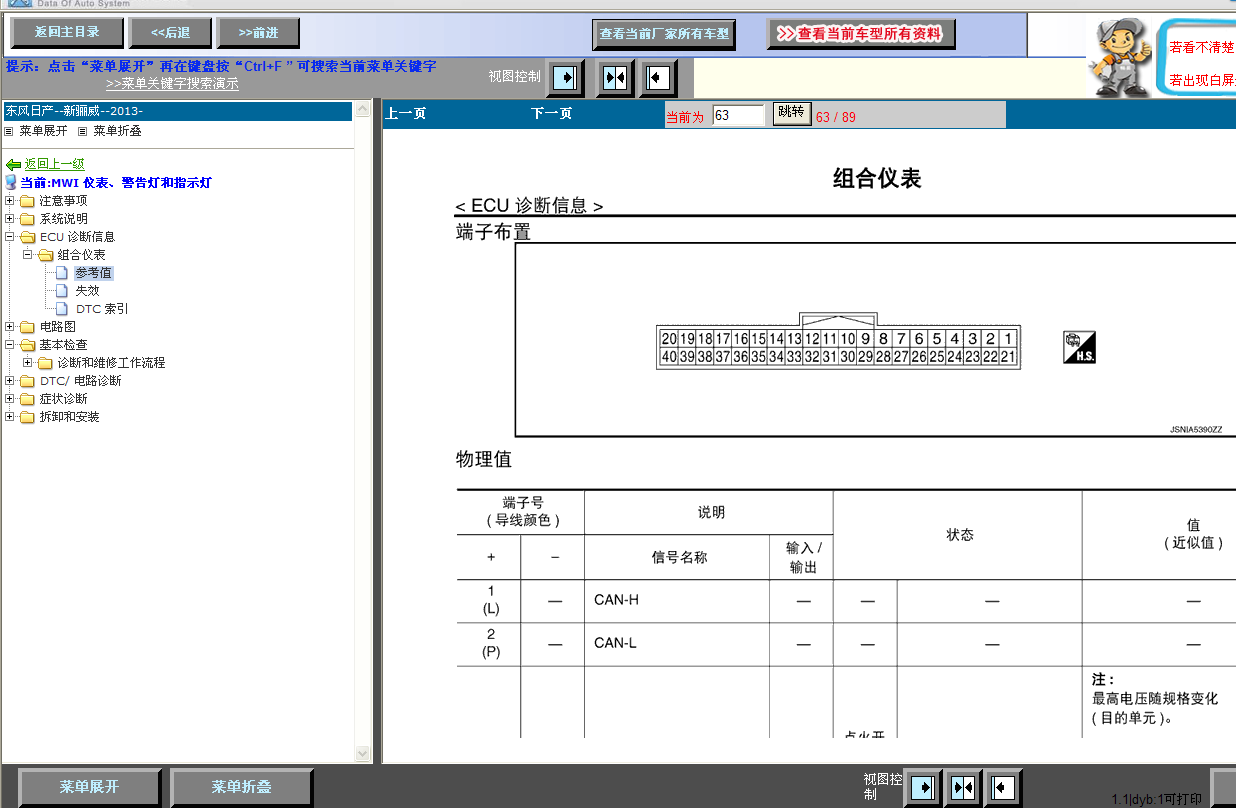Select the top split view control icon
The width and height of the screenshot is (1236, 808).
click(615, 77)
